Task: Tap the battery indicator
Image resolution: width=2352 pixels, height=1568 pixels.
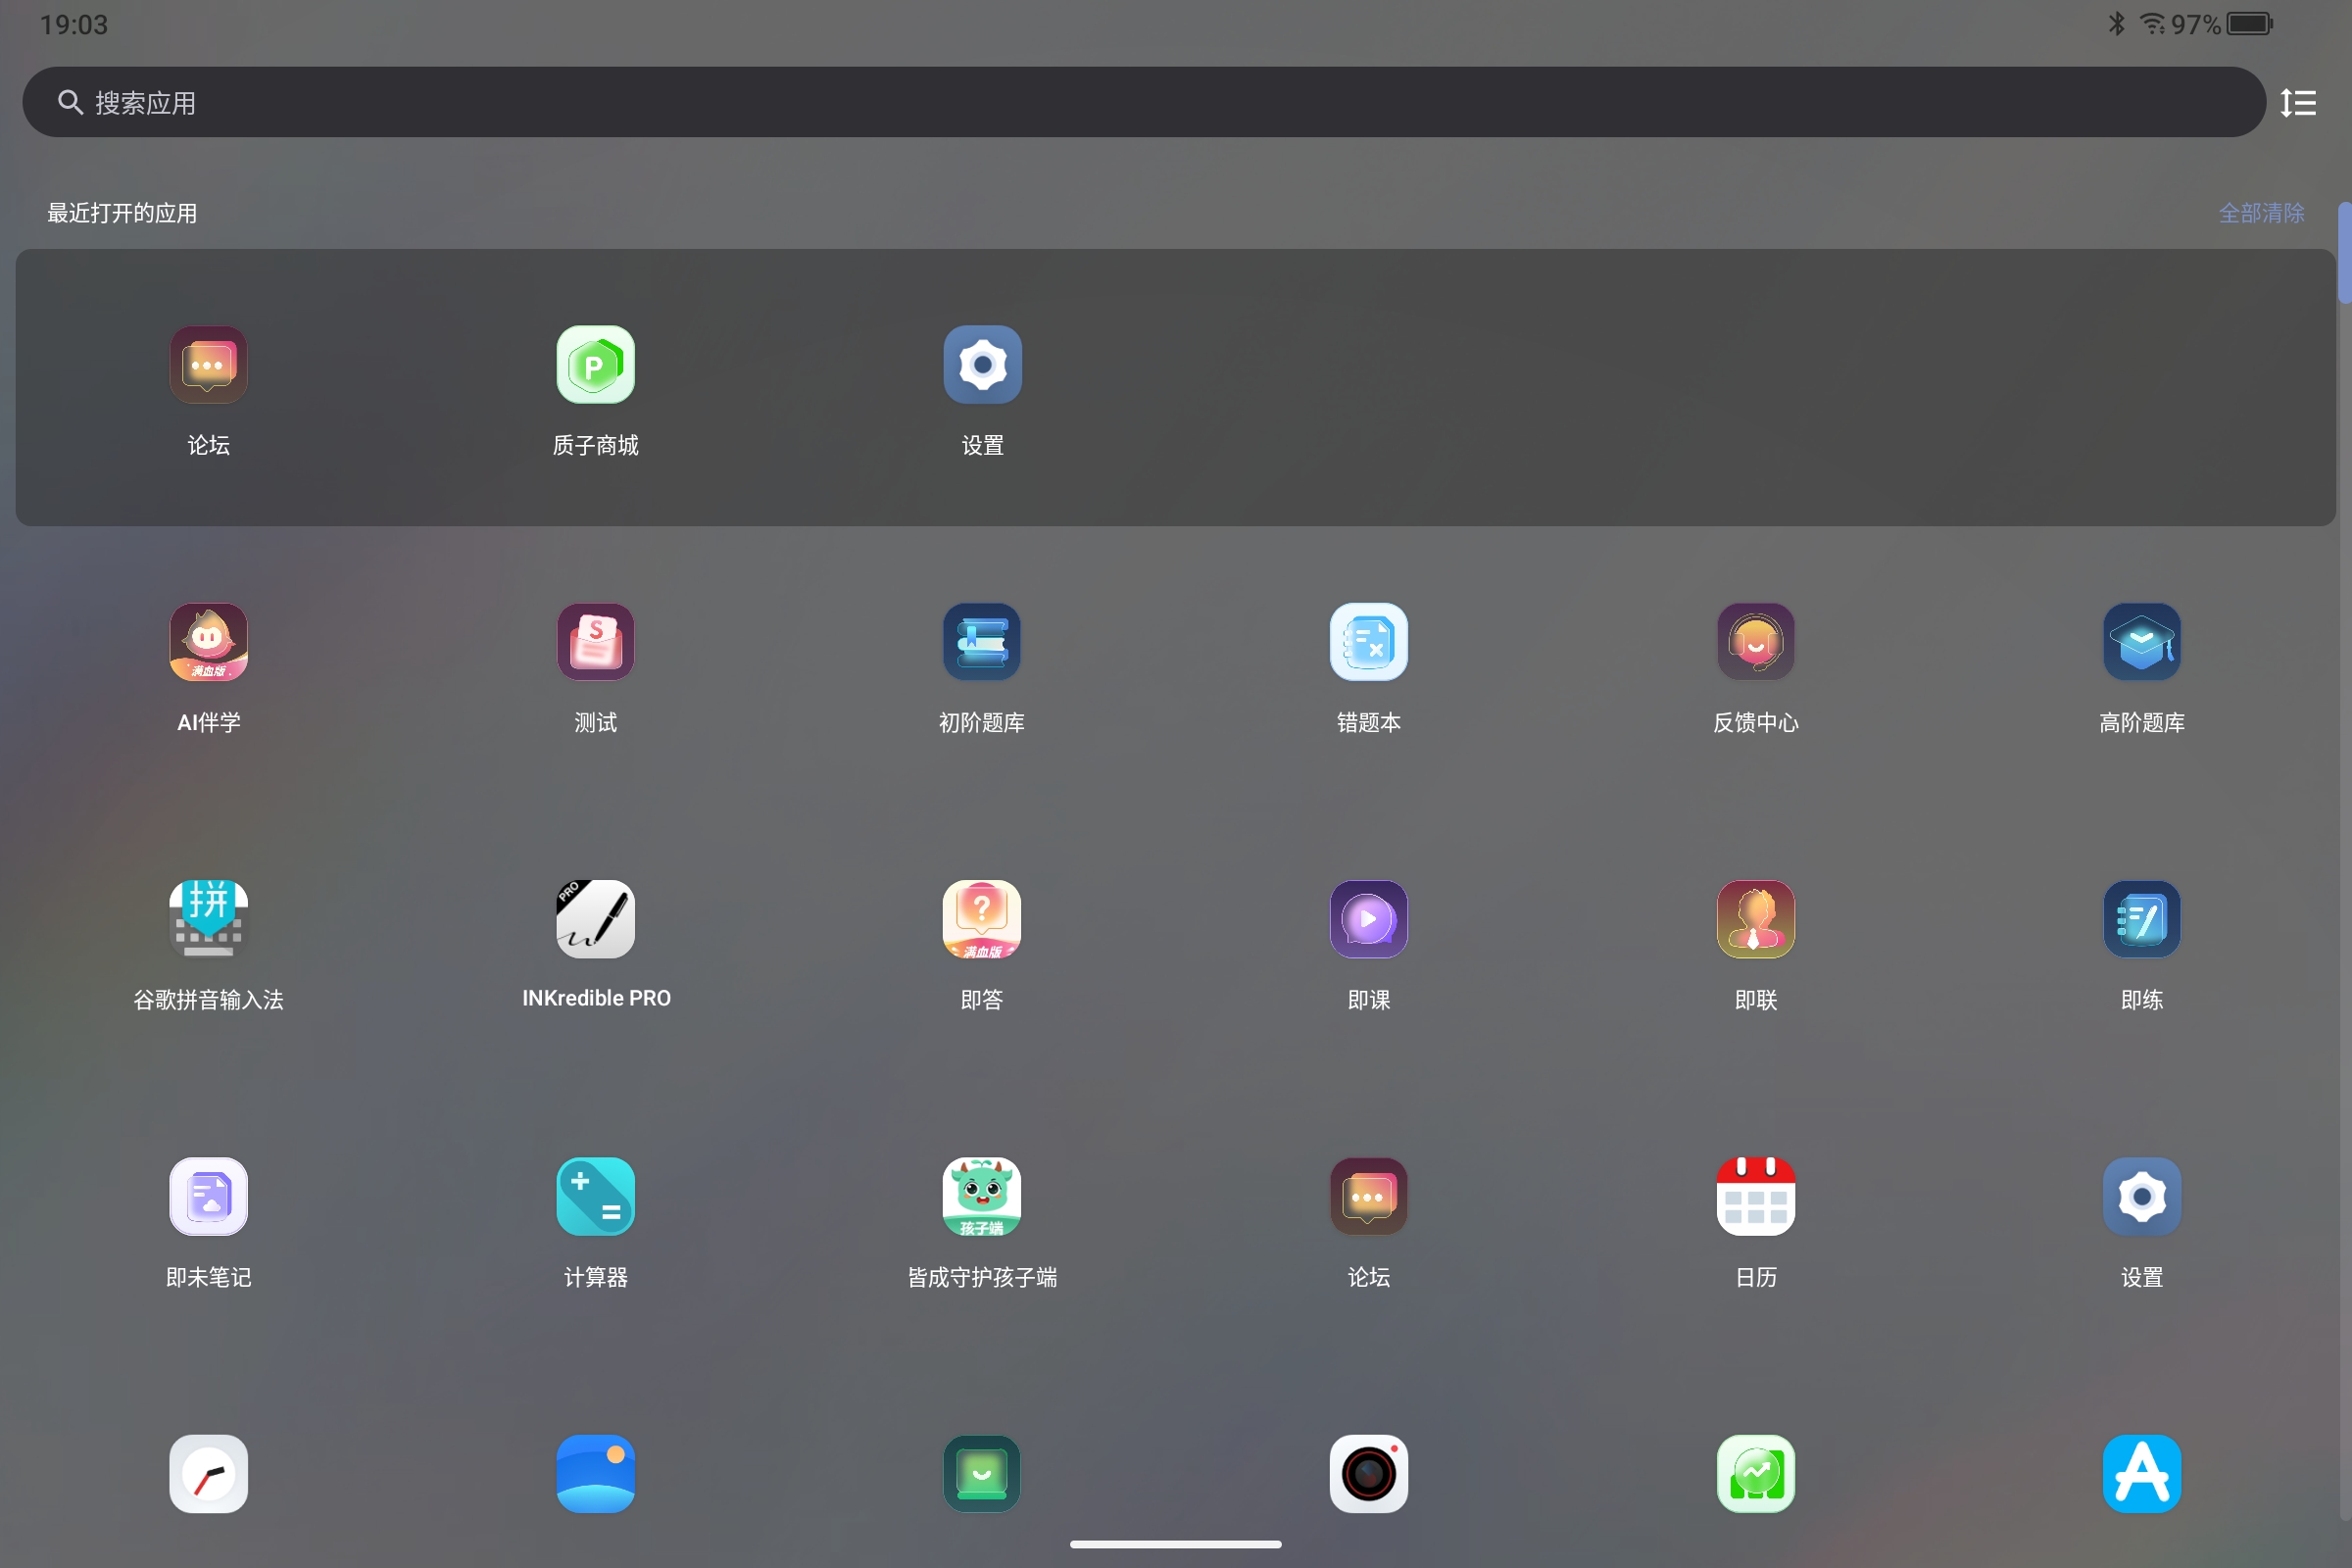Action: (x=2249, y=23)
